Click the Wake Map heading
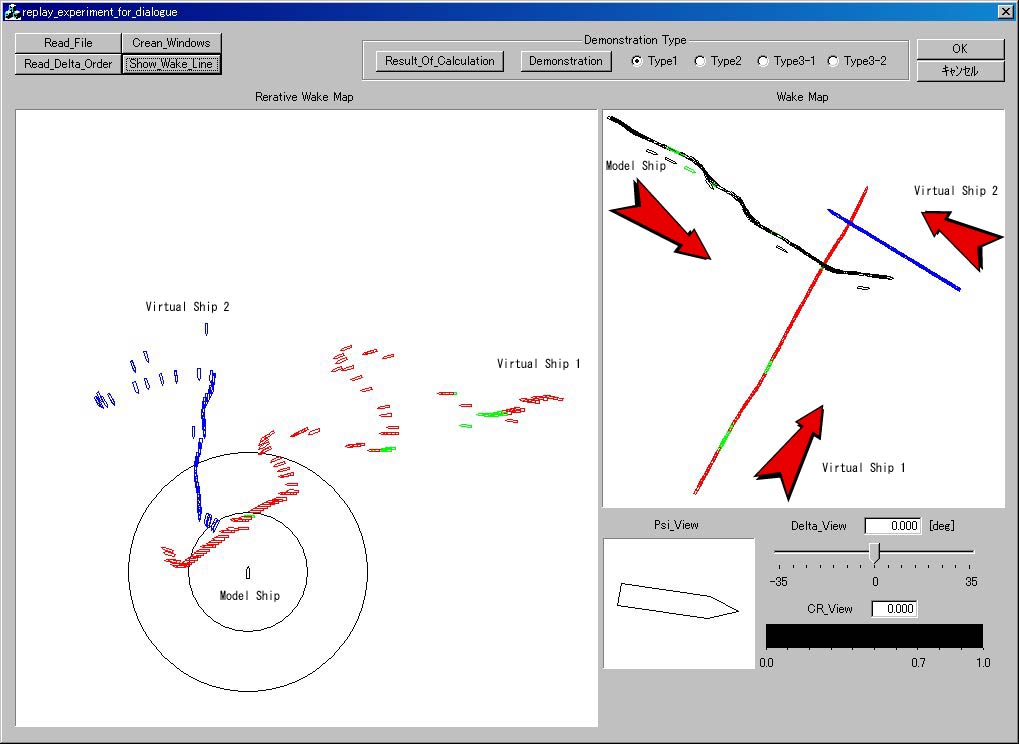The height and width of the screenshot is (744, 1019). pyautogui.click(x=803, y=97)
